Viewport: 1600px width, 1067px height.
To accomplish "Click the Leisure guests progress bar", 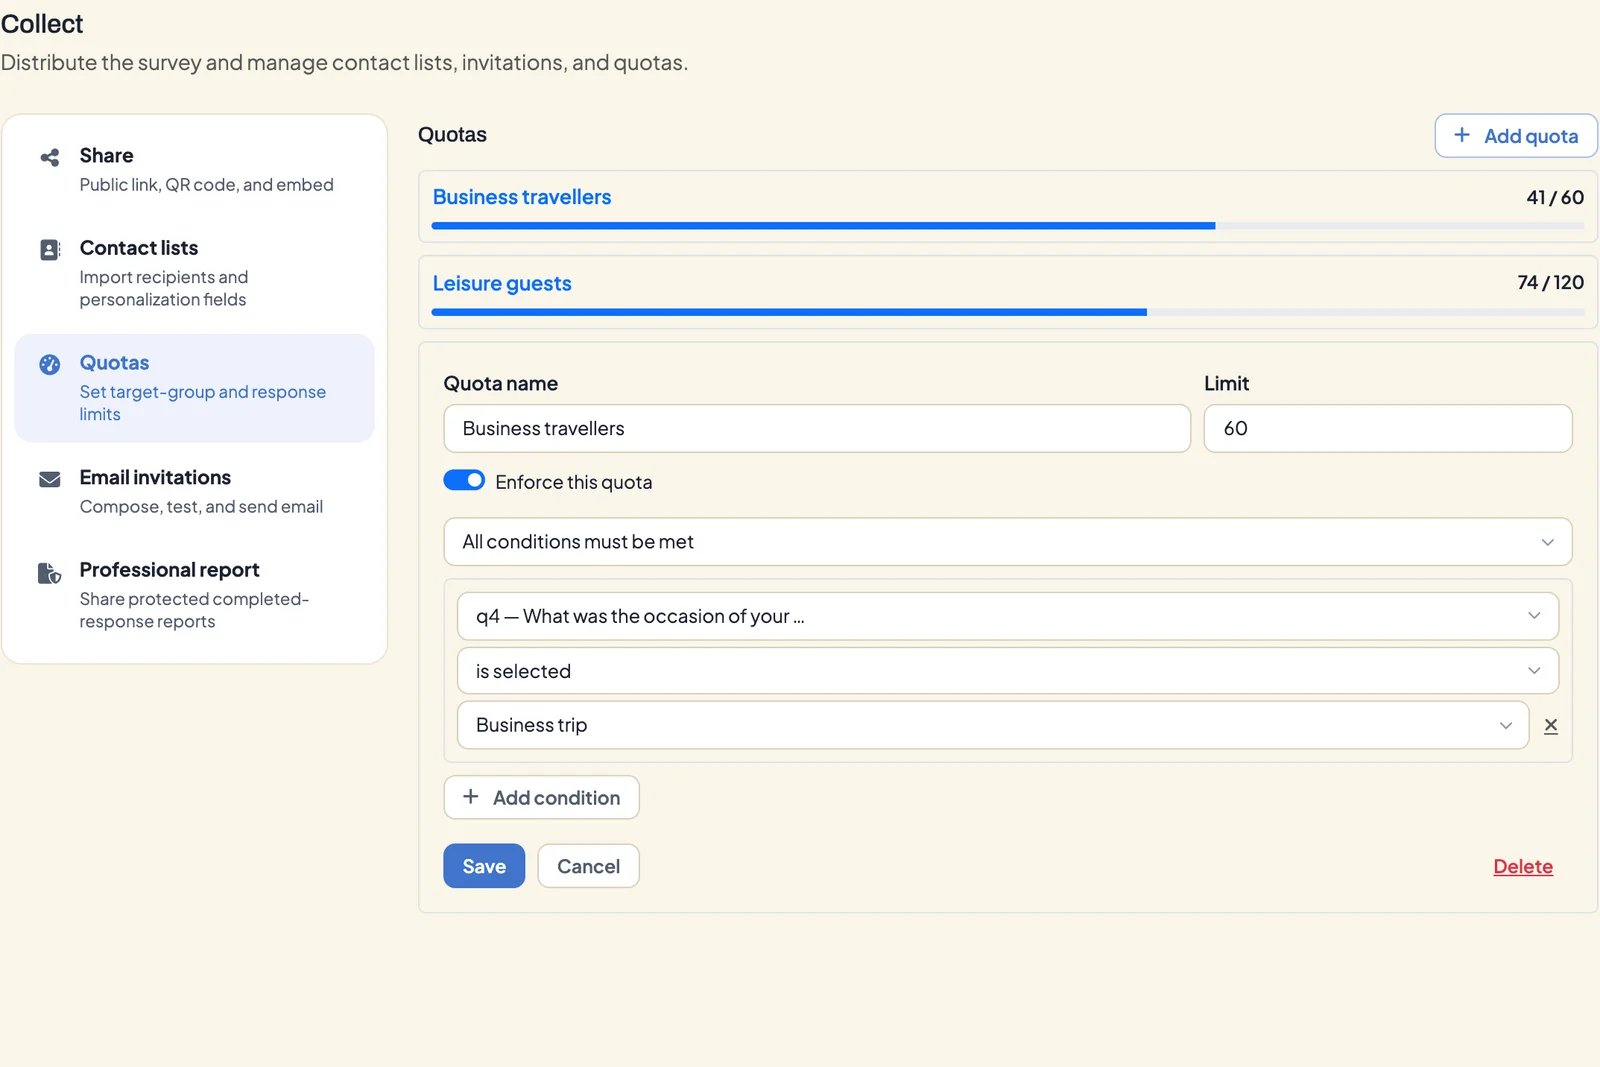I will (1008, 312).
